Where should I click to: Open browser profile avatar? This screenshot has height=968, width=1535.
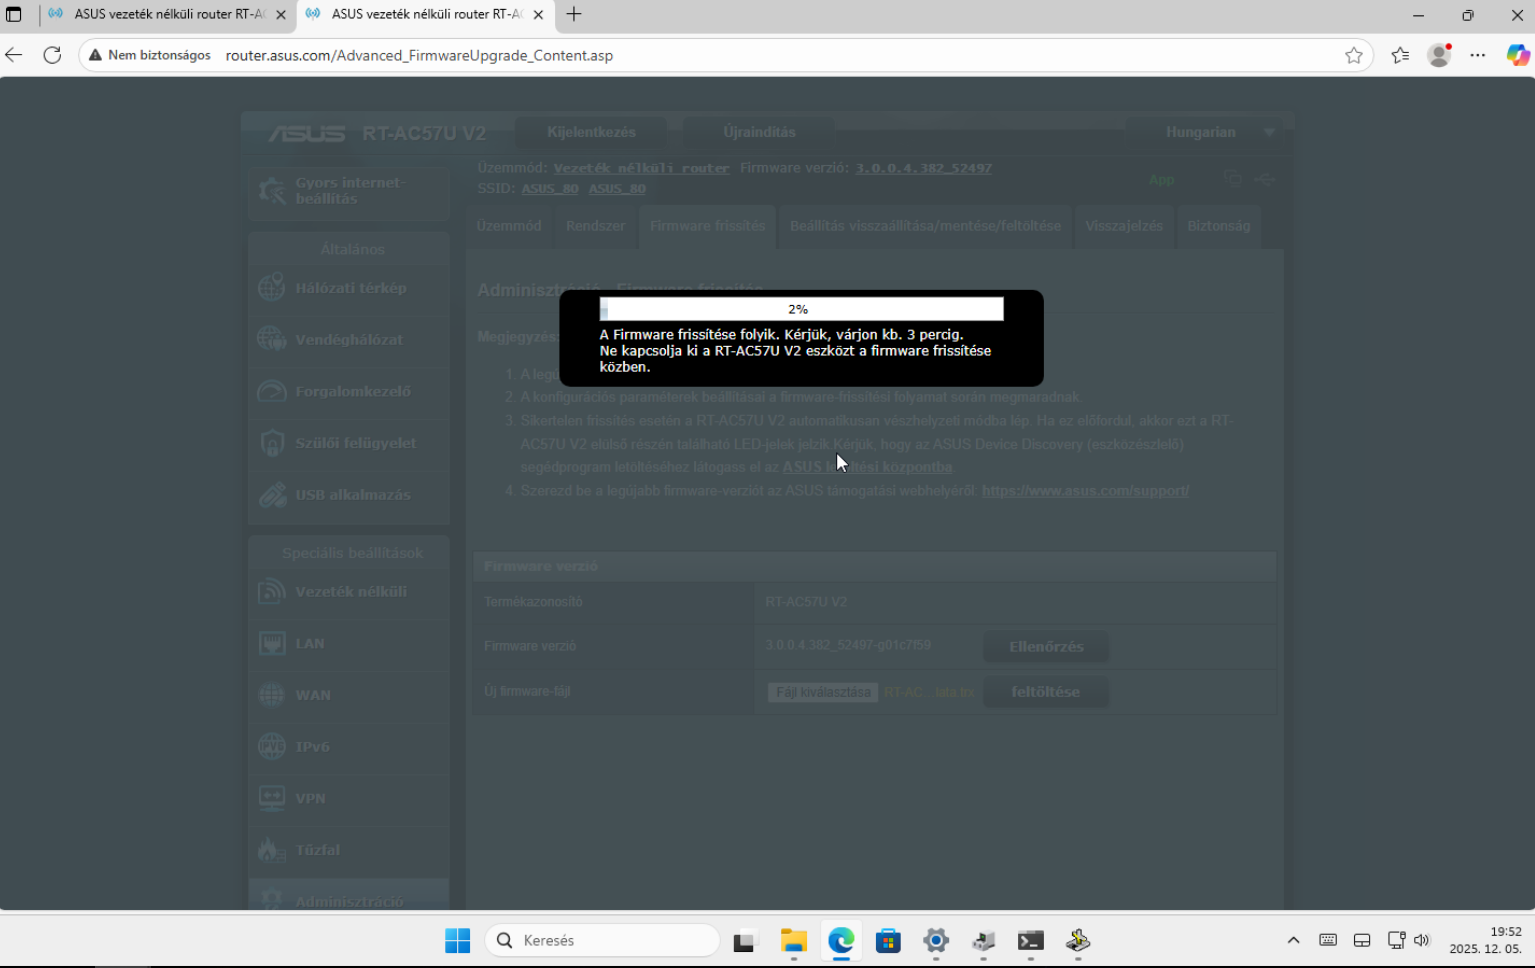pyautogui.click(x=1439, y=55)
